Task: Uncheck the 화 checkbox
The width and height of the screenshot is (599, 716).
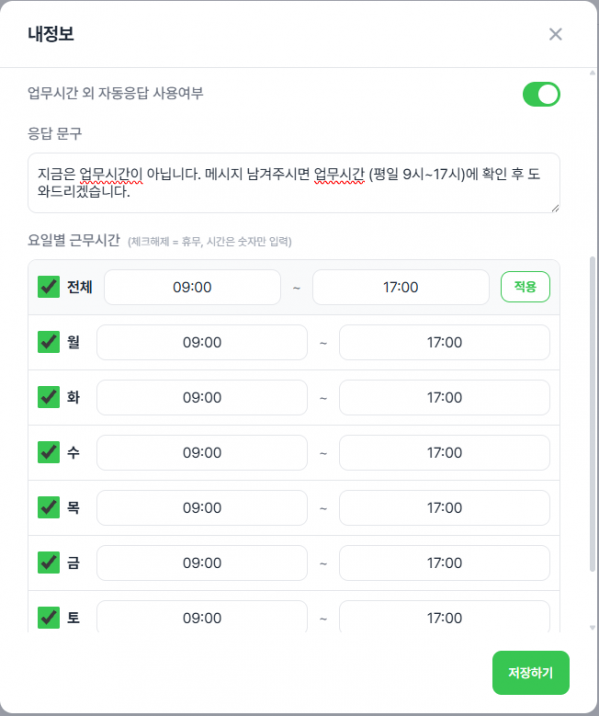Action: [x=48, y=397]
